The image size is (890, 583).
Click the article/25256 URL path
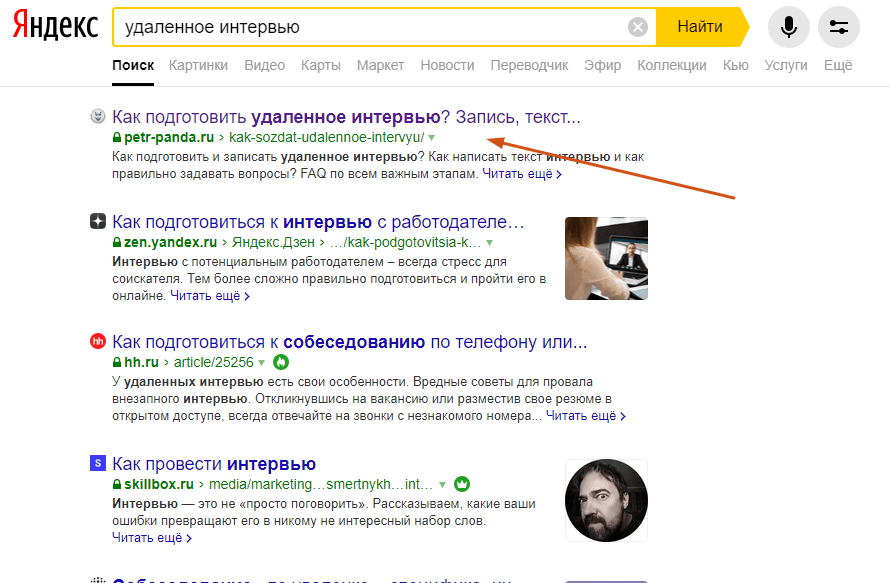point(213,362)
